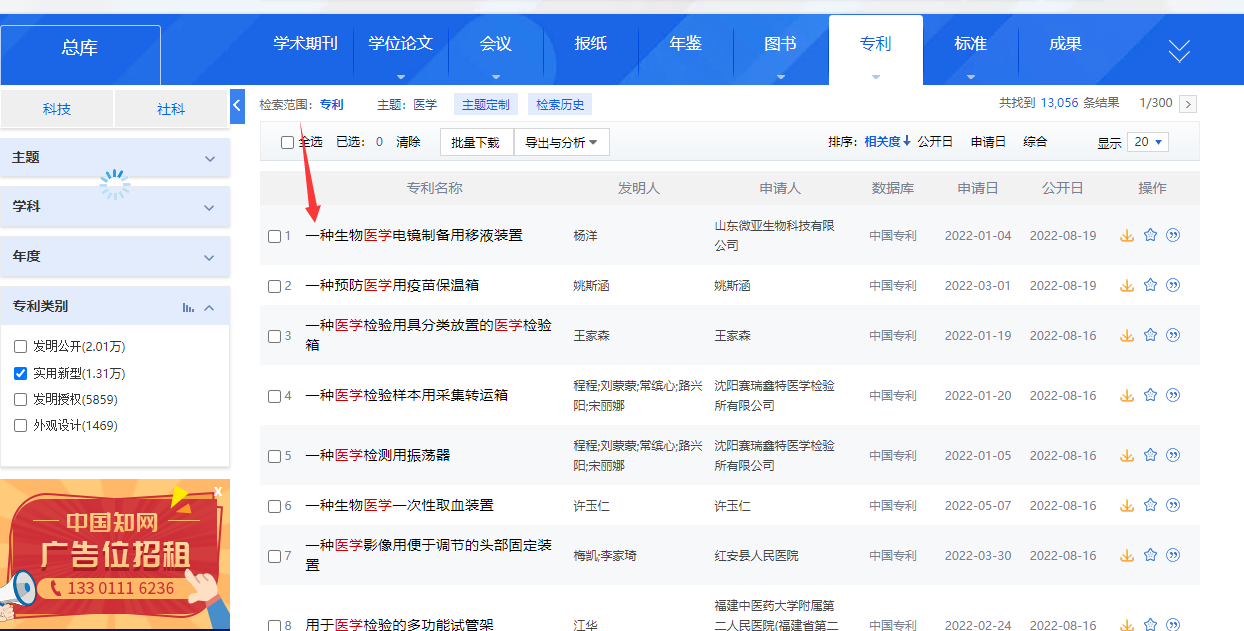Click favorite star icon in row 2
The width and height of the screenshot is (1244, 631).
(1150, 285)
